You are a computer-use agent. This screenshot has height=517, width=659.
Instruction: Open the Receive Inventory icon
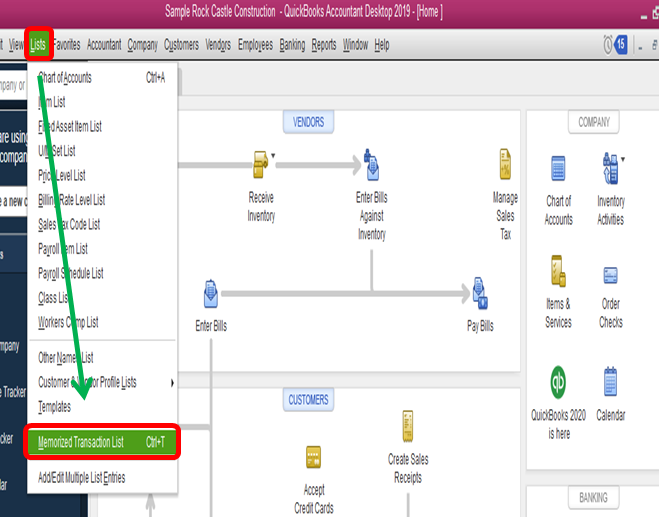click(x=260, y=165)
